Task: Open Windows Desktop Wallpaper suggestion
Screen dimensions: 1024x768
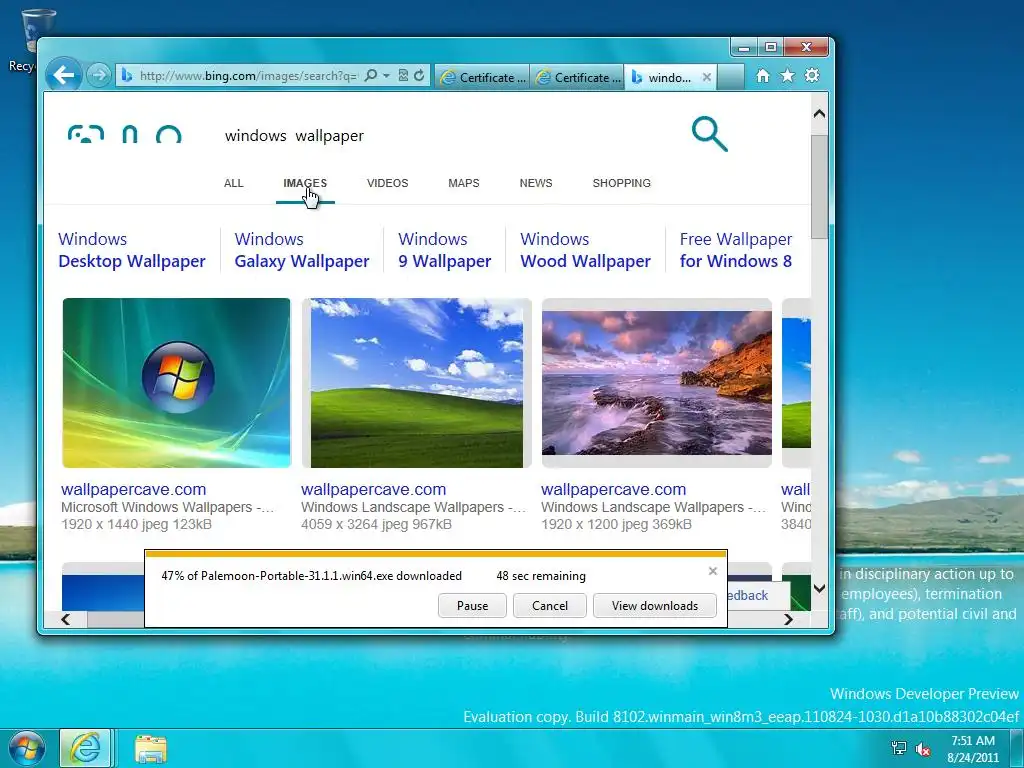Action: pyautogui.click(x=131, y=250)
